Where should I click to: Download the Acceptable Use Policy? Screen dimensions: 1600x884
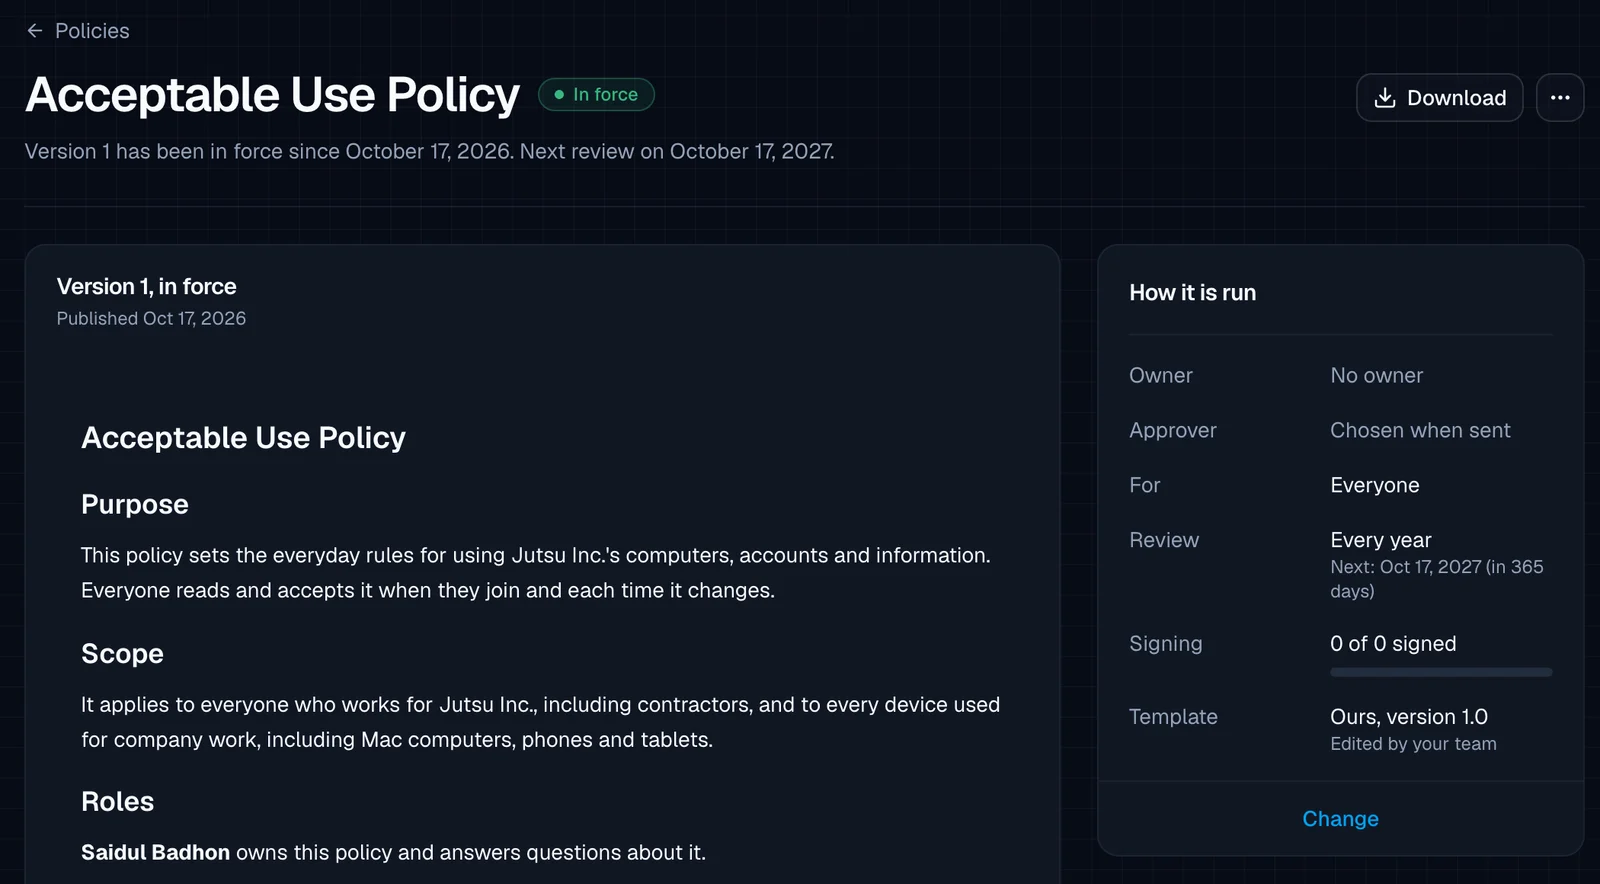click(1439, 98)
